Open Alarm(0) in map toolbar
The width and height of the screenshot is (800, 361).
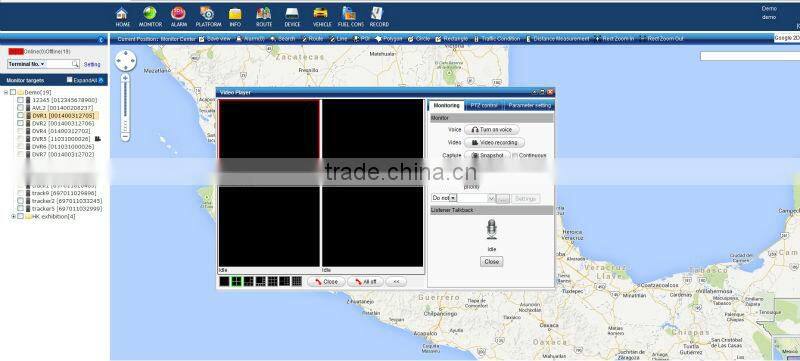pos(250,39)
